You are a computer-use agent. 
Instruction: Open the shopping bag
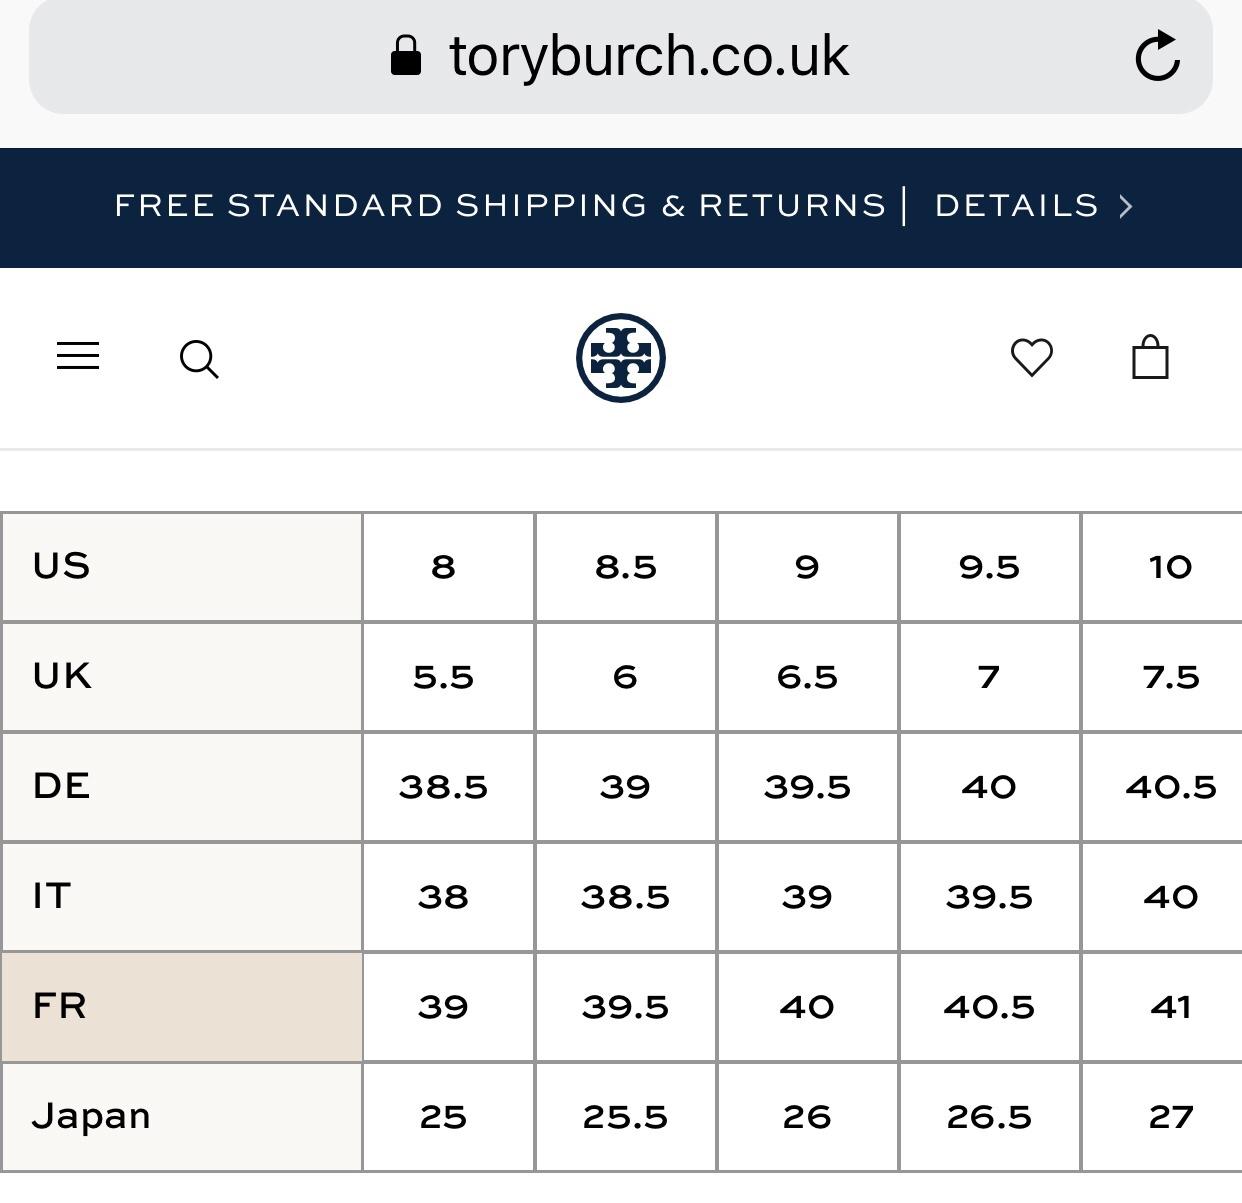pyautogui.click(x=1150, y=357)
